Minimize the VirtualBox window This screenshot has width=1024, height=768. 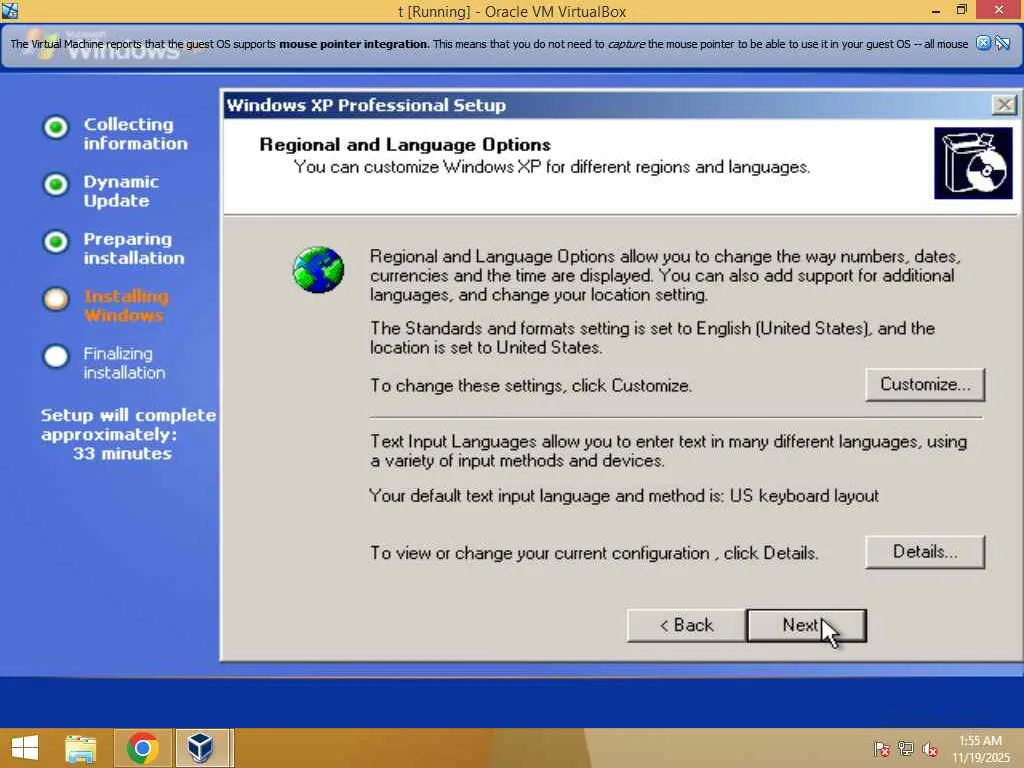[936, 10]
